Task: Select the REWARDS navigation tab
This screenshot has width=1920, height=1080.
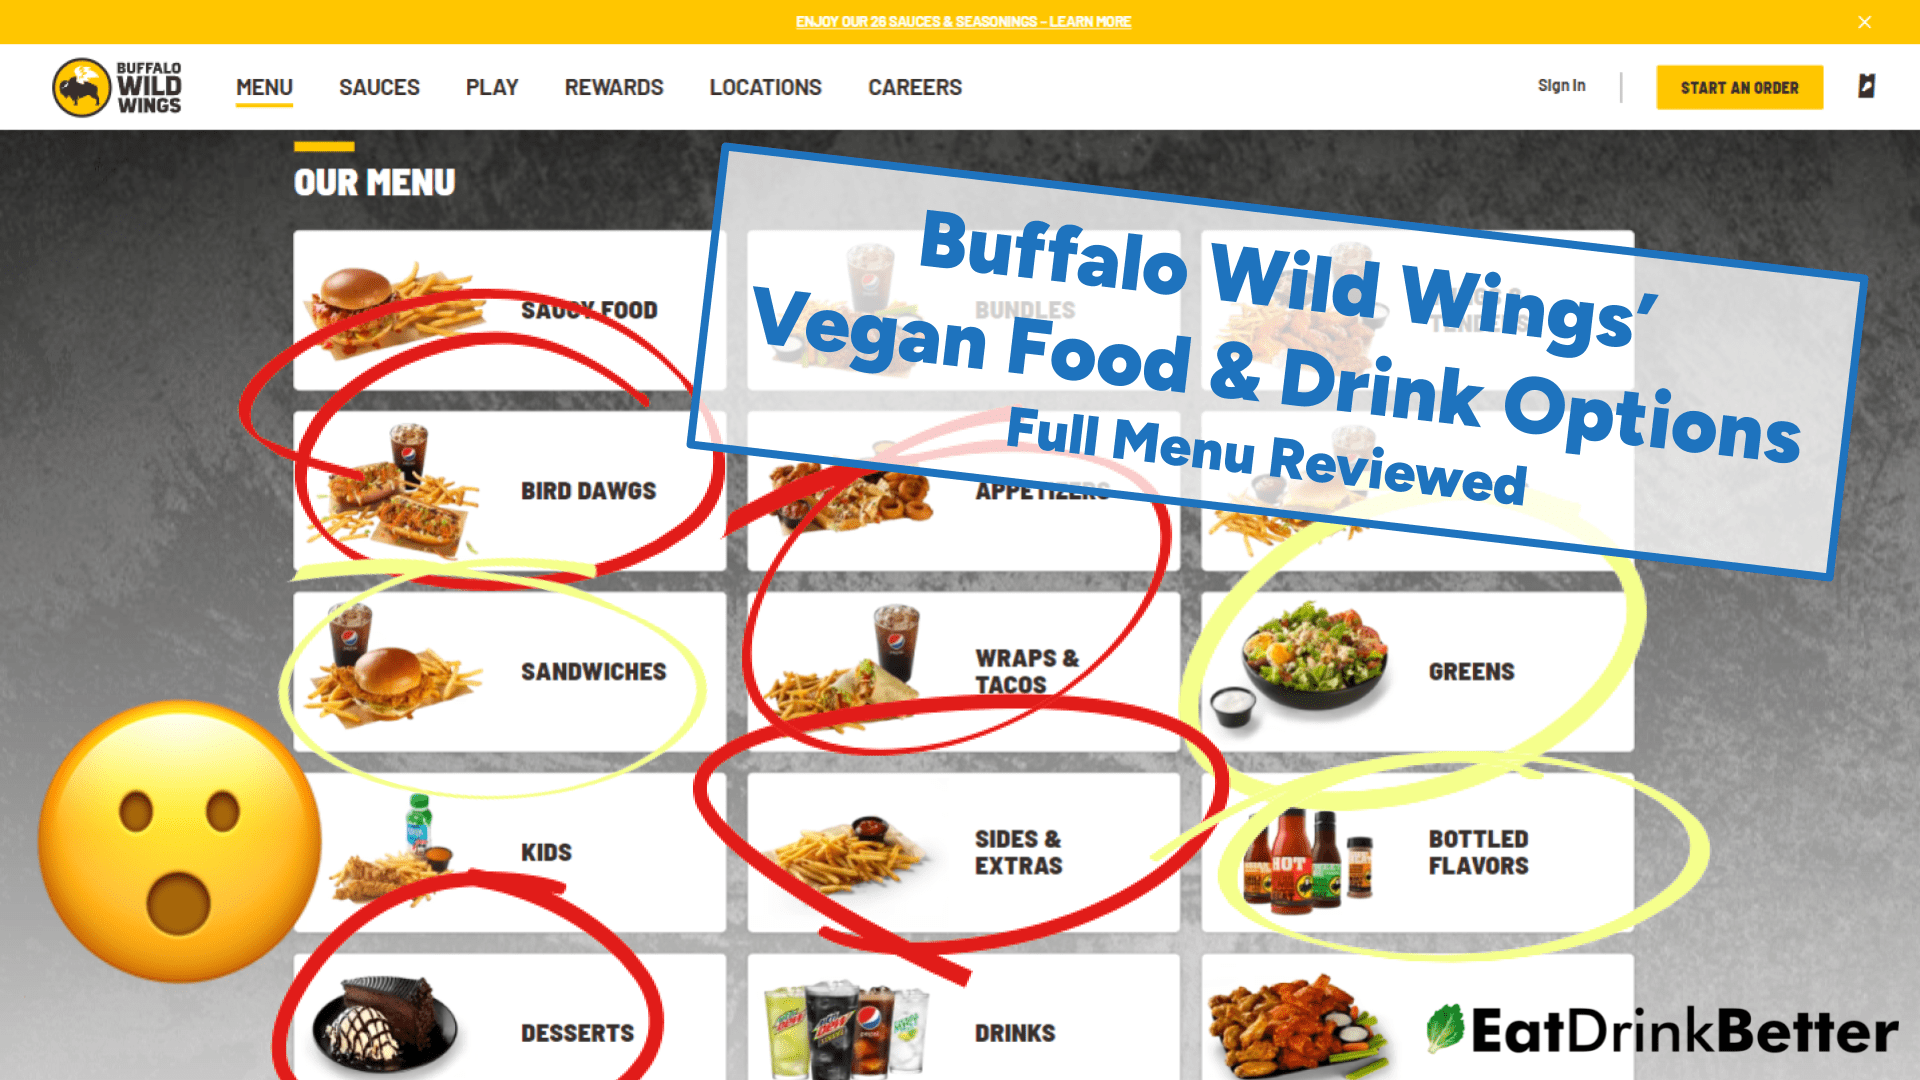Action: (613, 86)
